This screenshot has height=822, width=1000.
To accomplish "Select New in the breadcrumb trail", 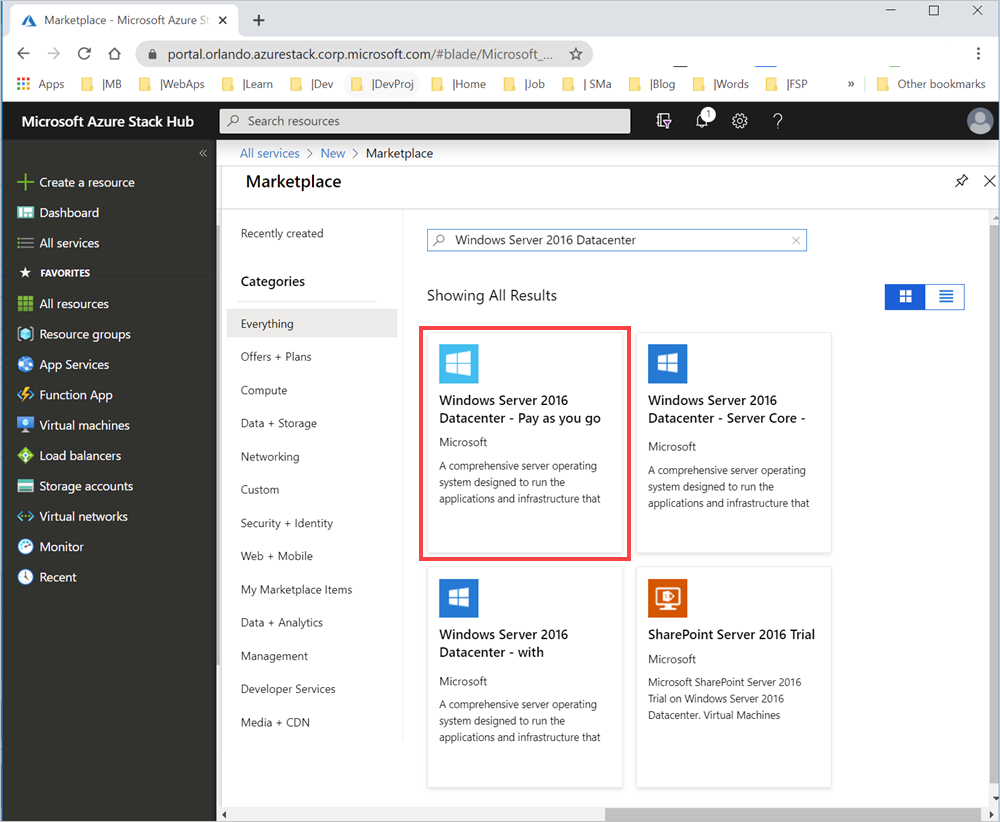I will point(333,153).
